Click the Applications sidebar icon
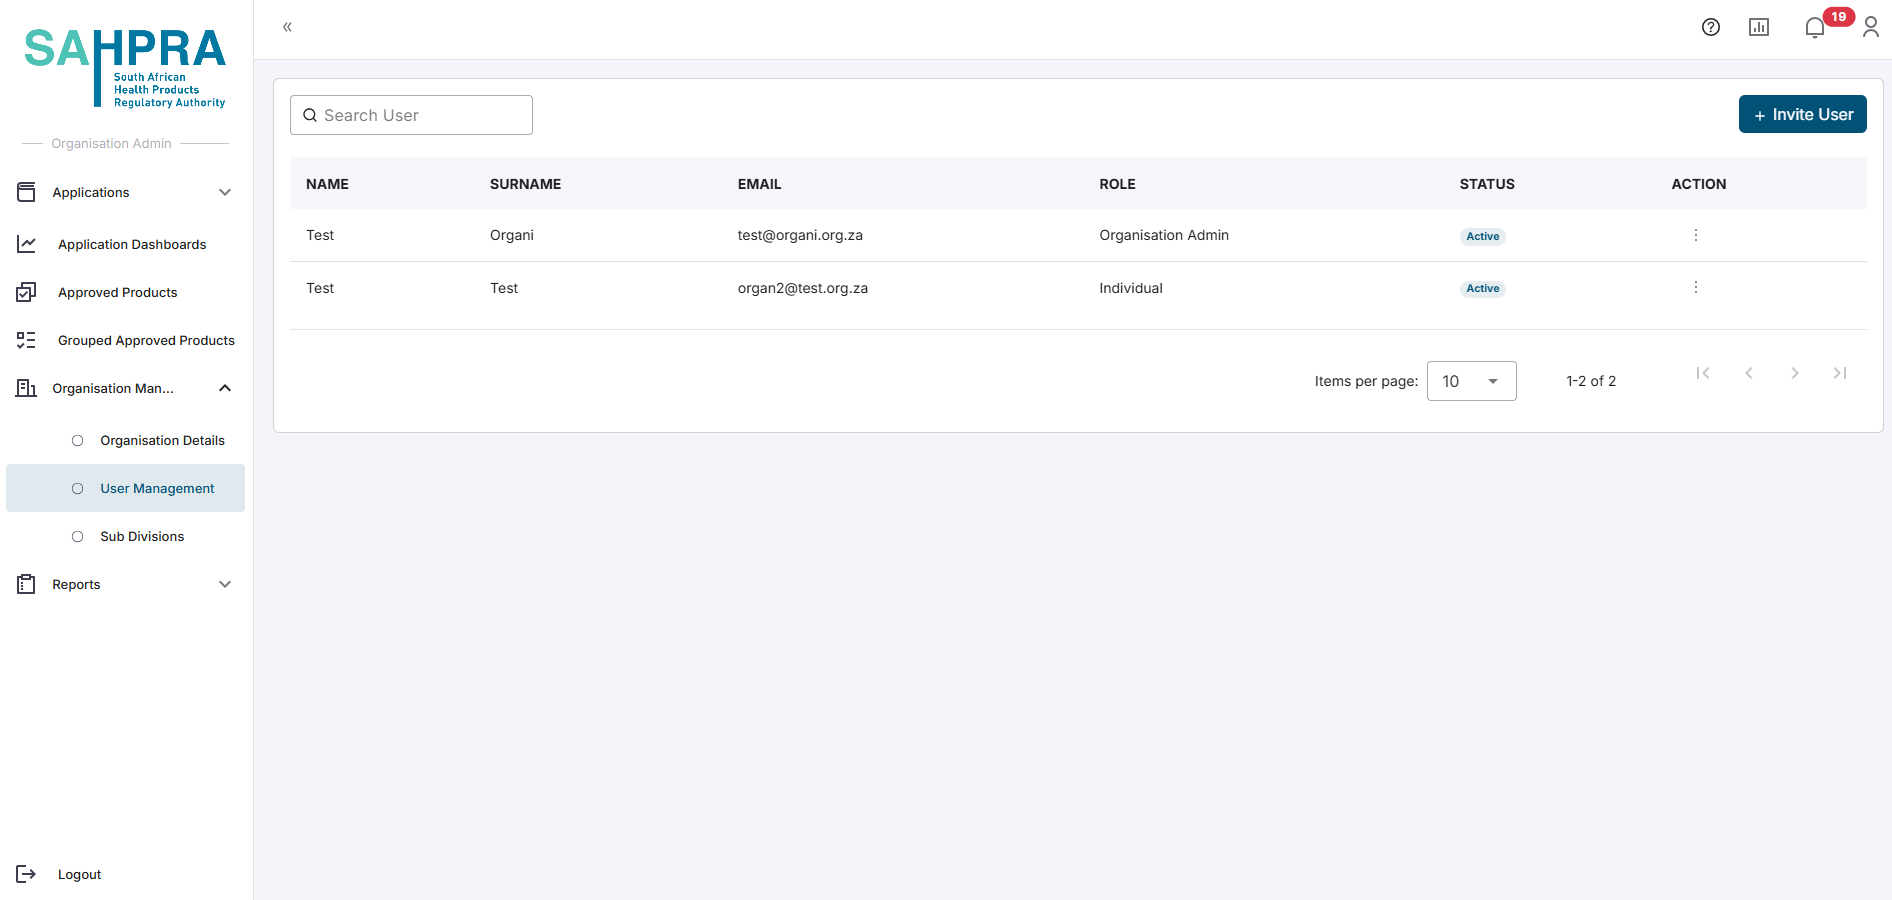The width and height of the screenshot is (1892, 900). tap(26, 192)
